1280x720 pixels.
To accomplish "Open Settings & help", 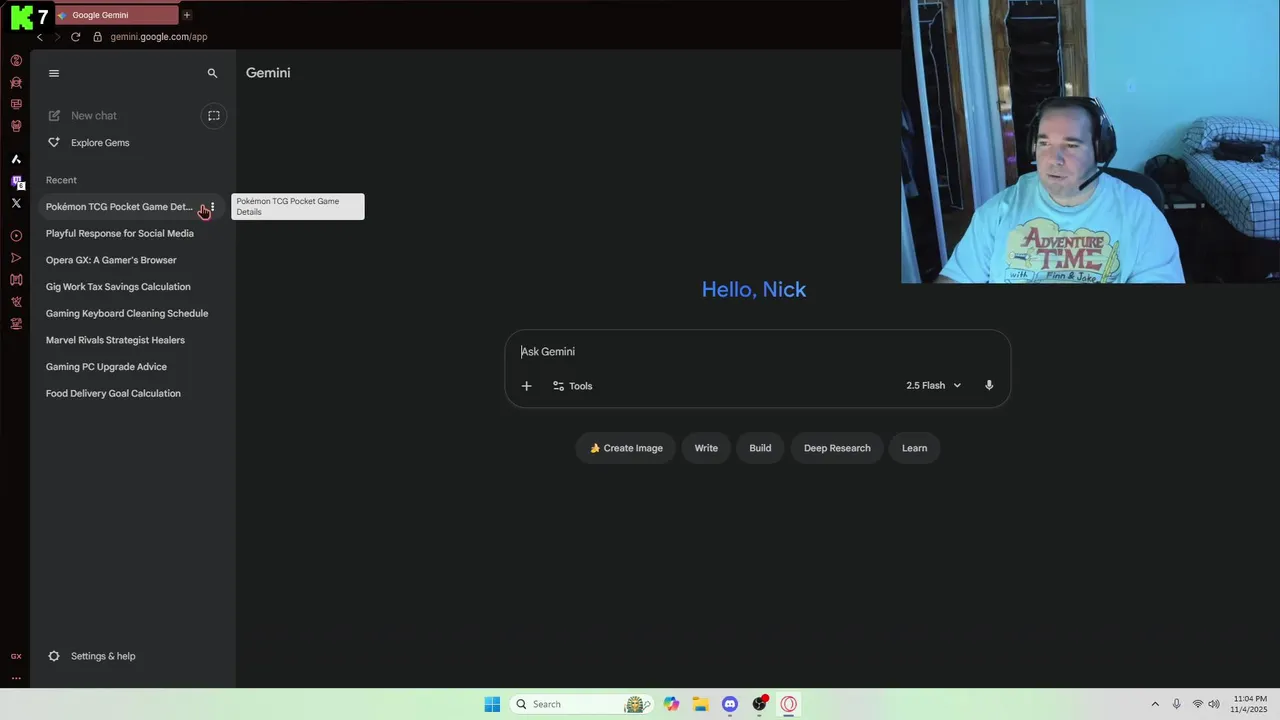I will (x=103, y=656).
